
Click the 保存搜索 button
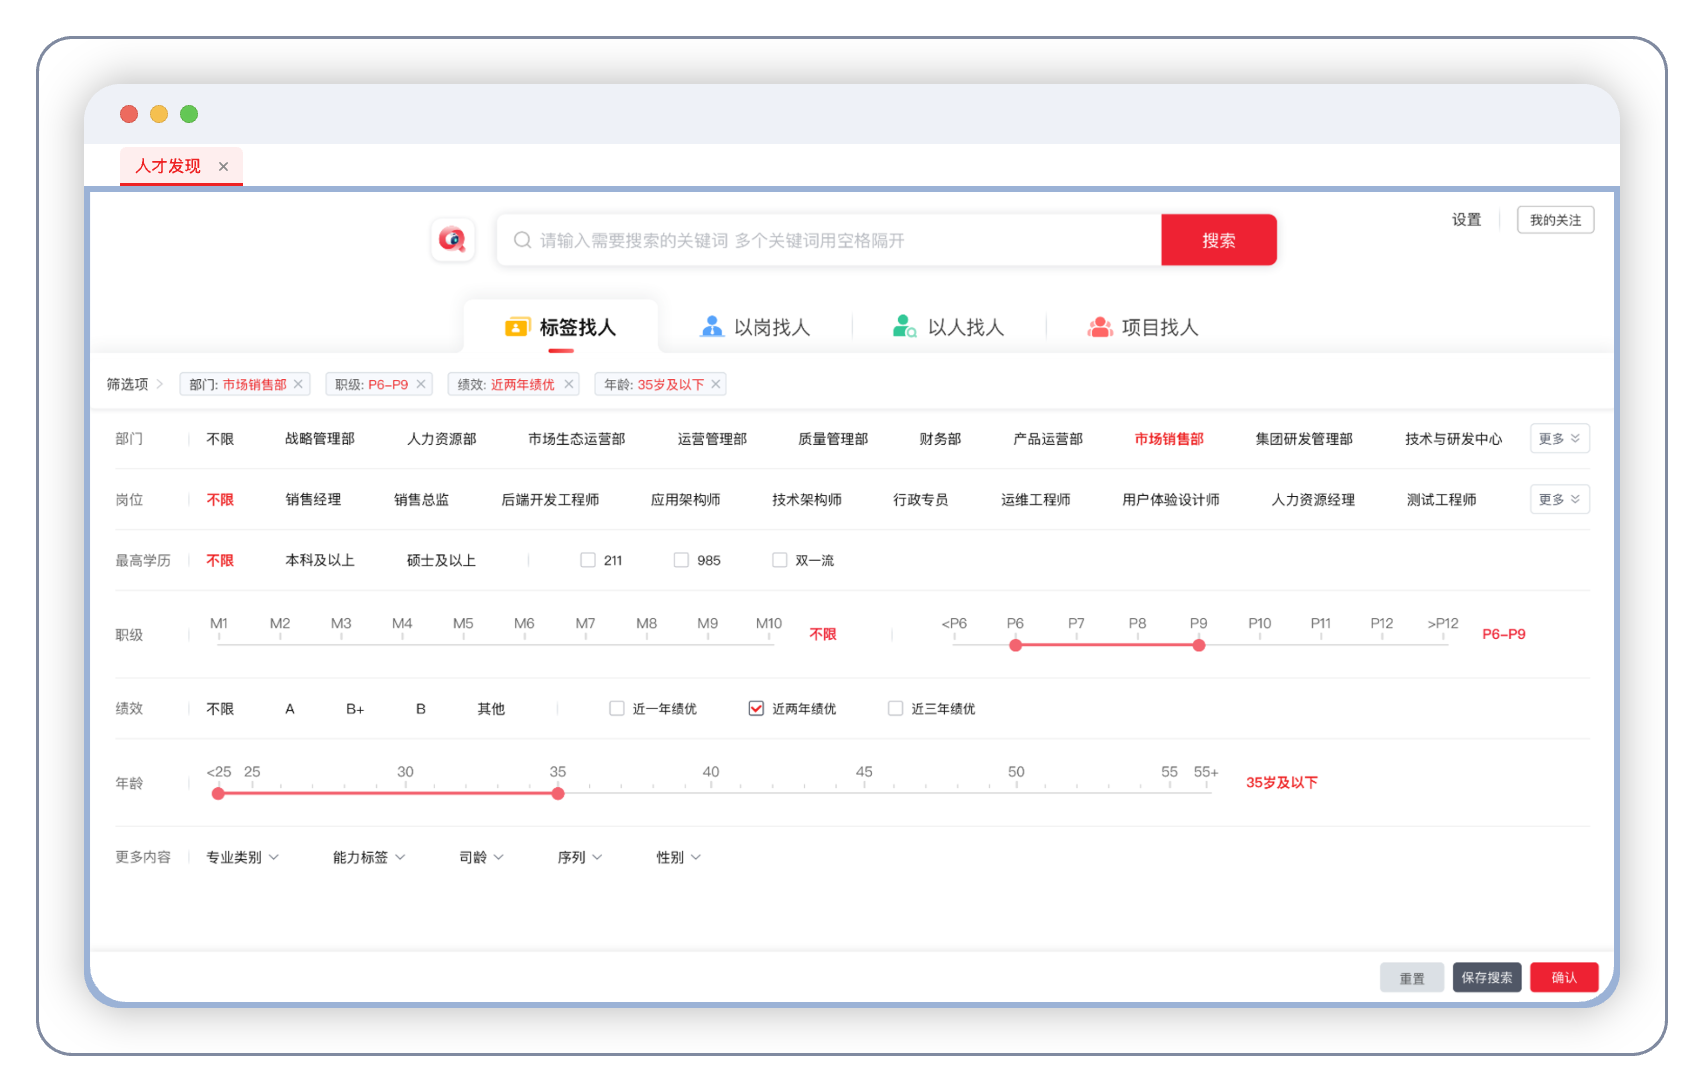[1486, 977]
